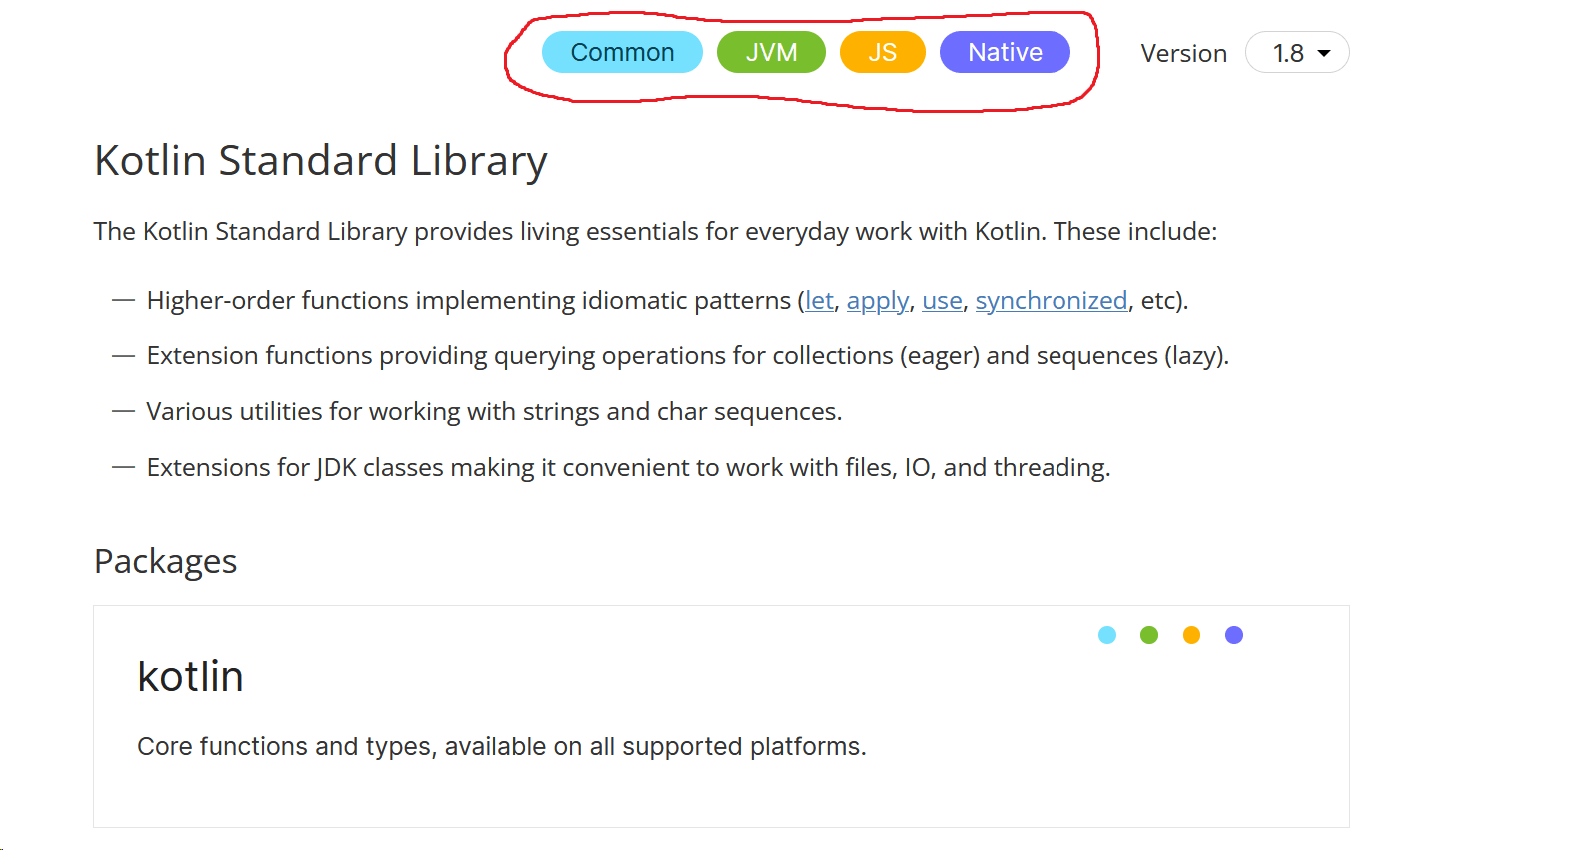Screen dimensions: 1587x850
Task: Open the "apply" function documentation link
Action: (x=877, y=300)
